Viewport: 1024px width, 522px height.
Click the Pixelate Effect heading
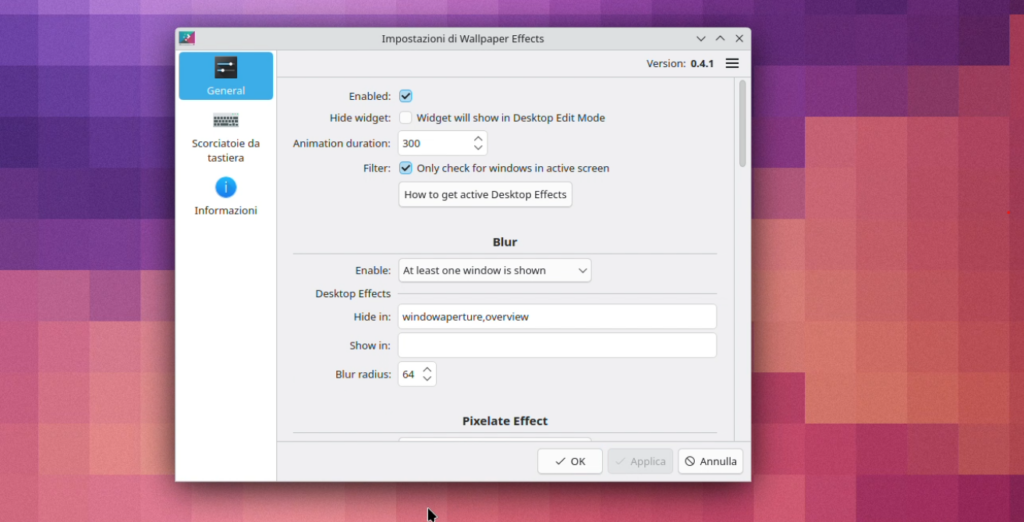(505, 421)
